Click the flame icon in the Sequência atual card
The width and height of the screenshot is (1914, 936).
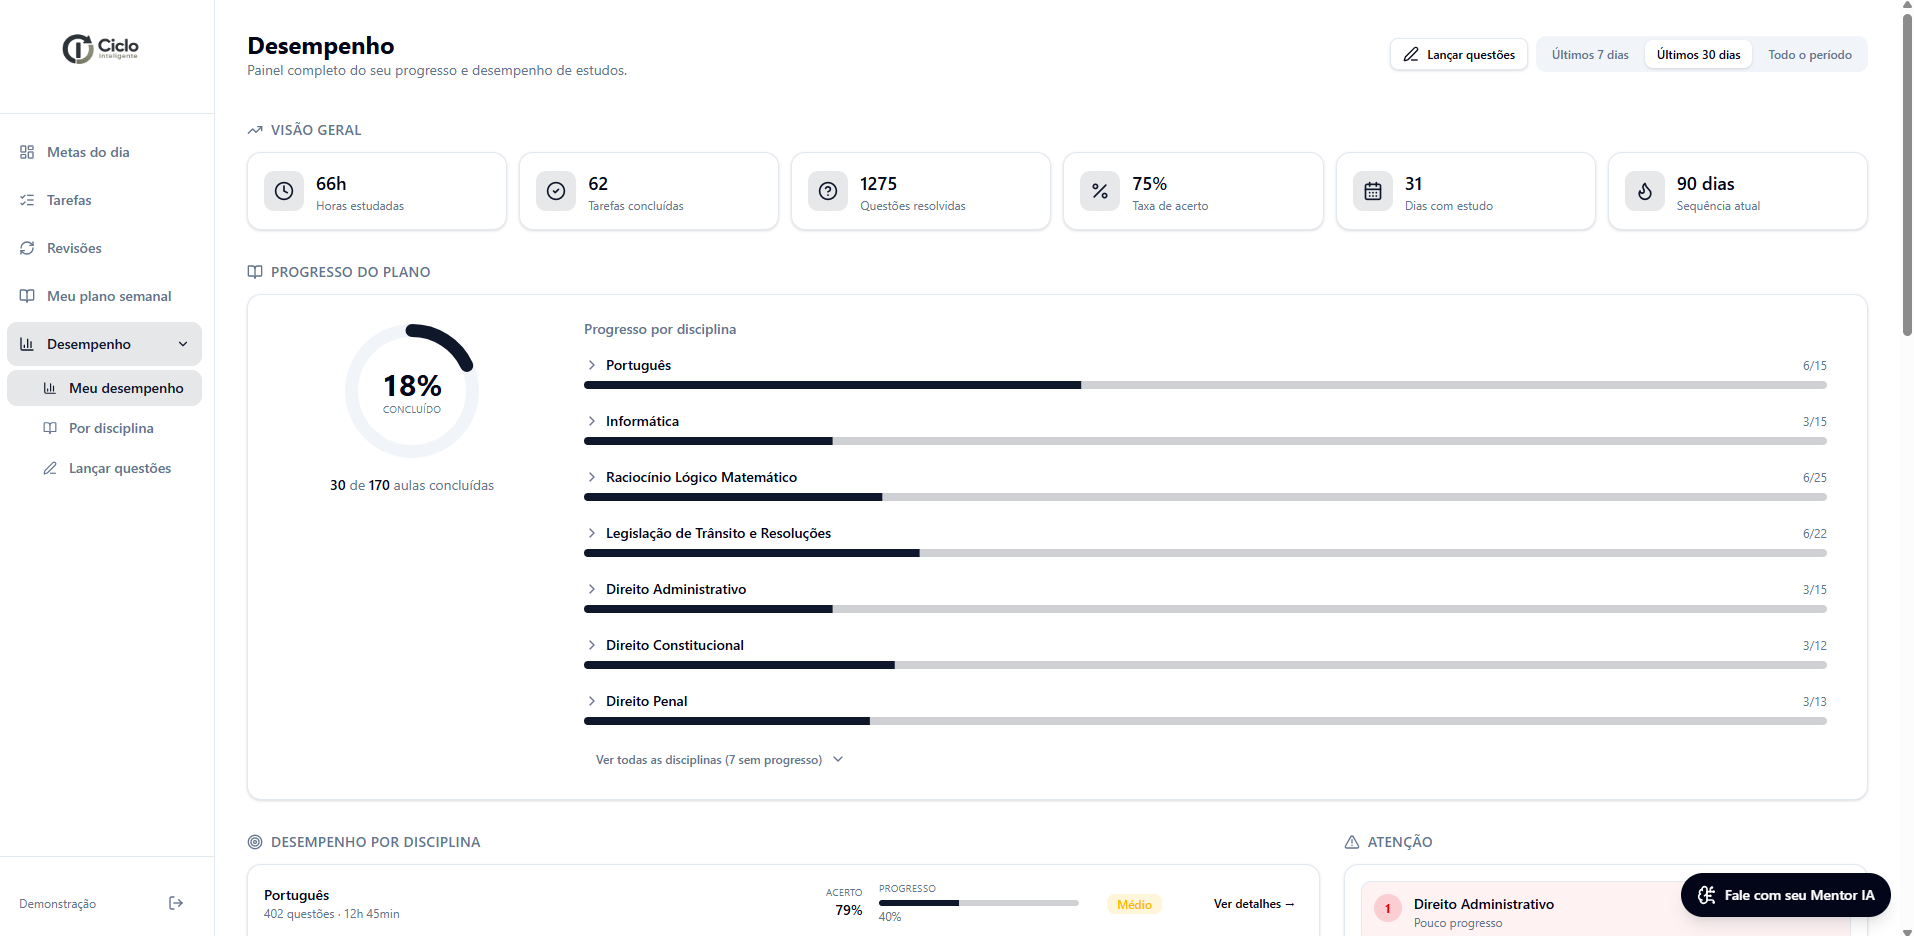(1645, 191)
